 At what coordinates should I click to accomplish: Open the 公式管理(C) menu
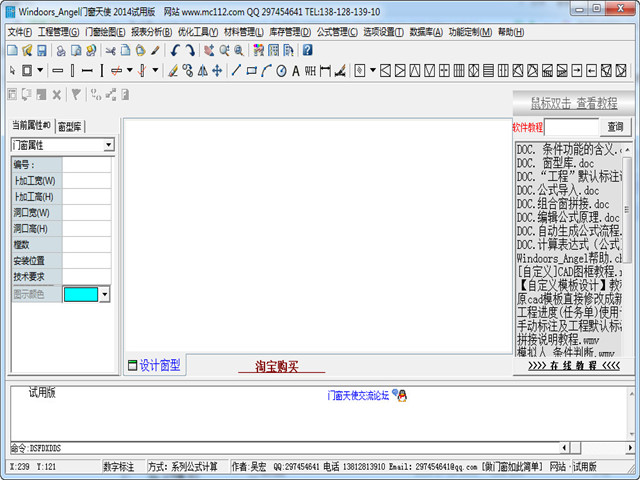[x=337, y=32]
